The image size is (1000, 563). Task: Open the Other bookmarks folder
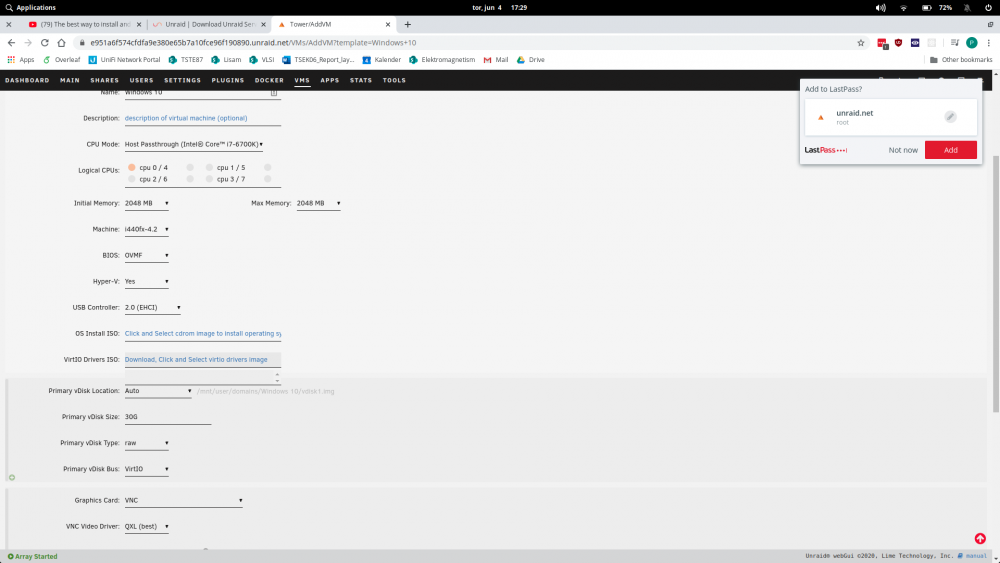click(961, 59)
